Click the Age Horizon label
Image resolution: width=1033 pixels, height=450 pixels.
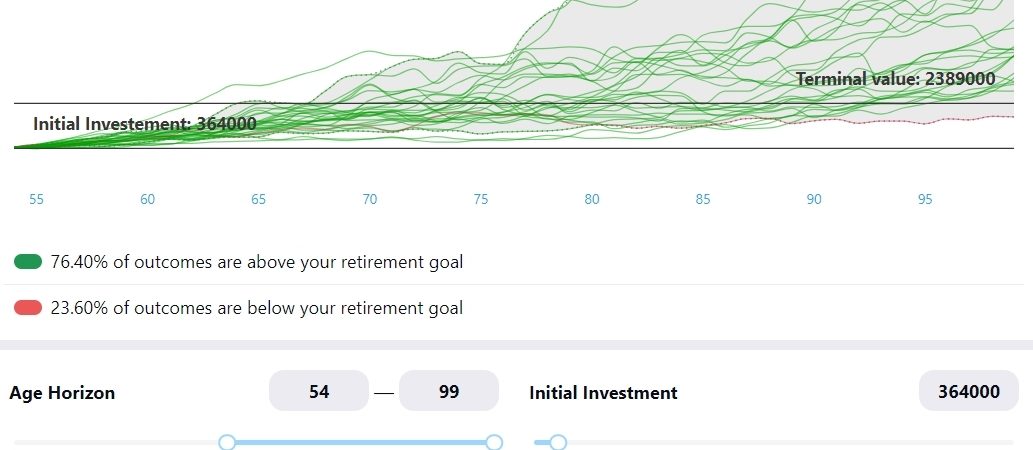point(62,393)
